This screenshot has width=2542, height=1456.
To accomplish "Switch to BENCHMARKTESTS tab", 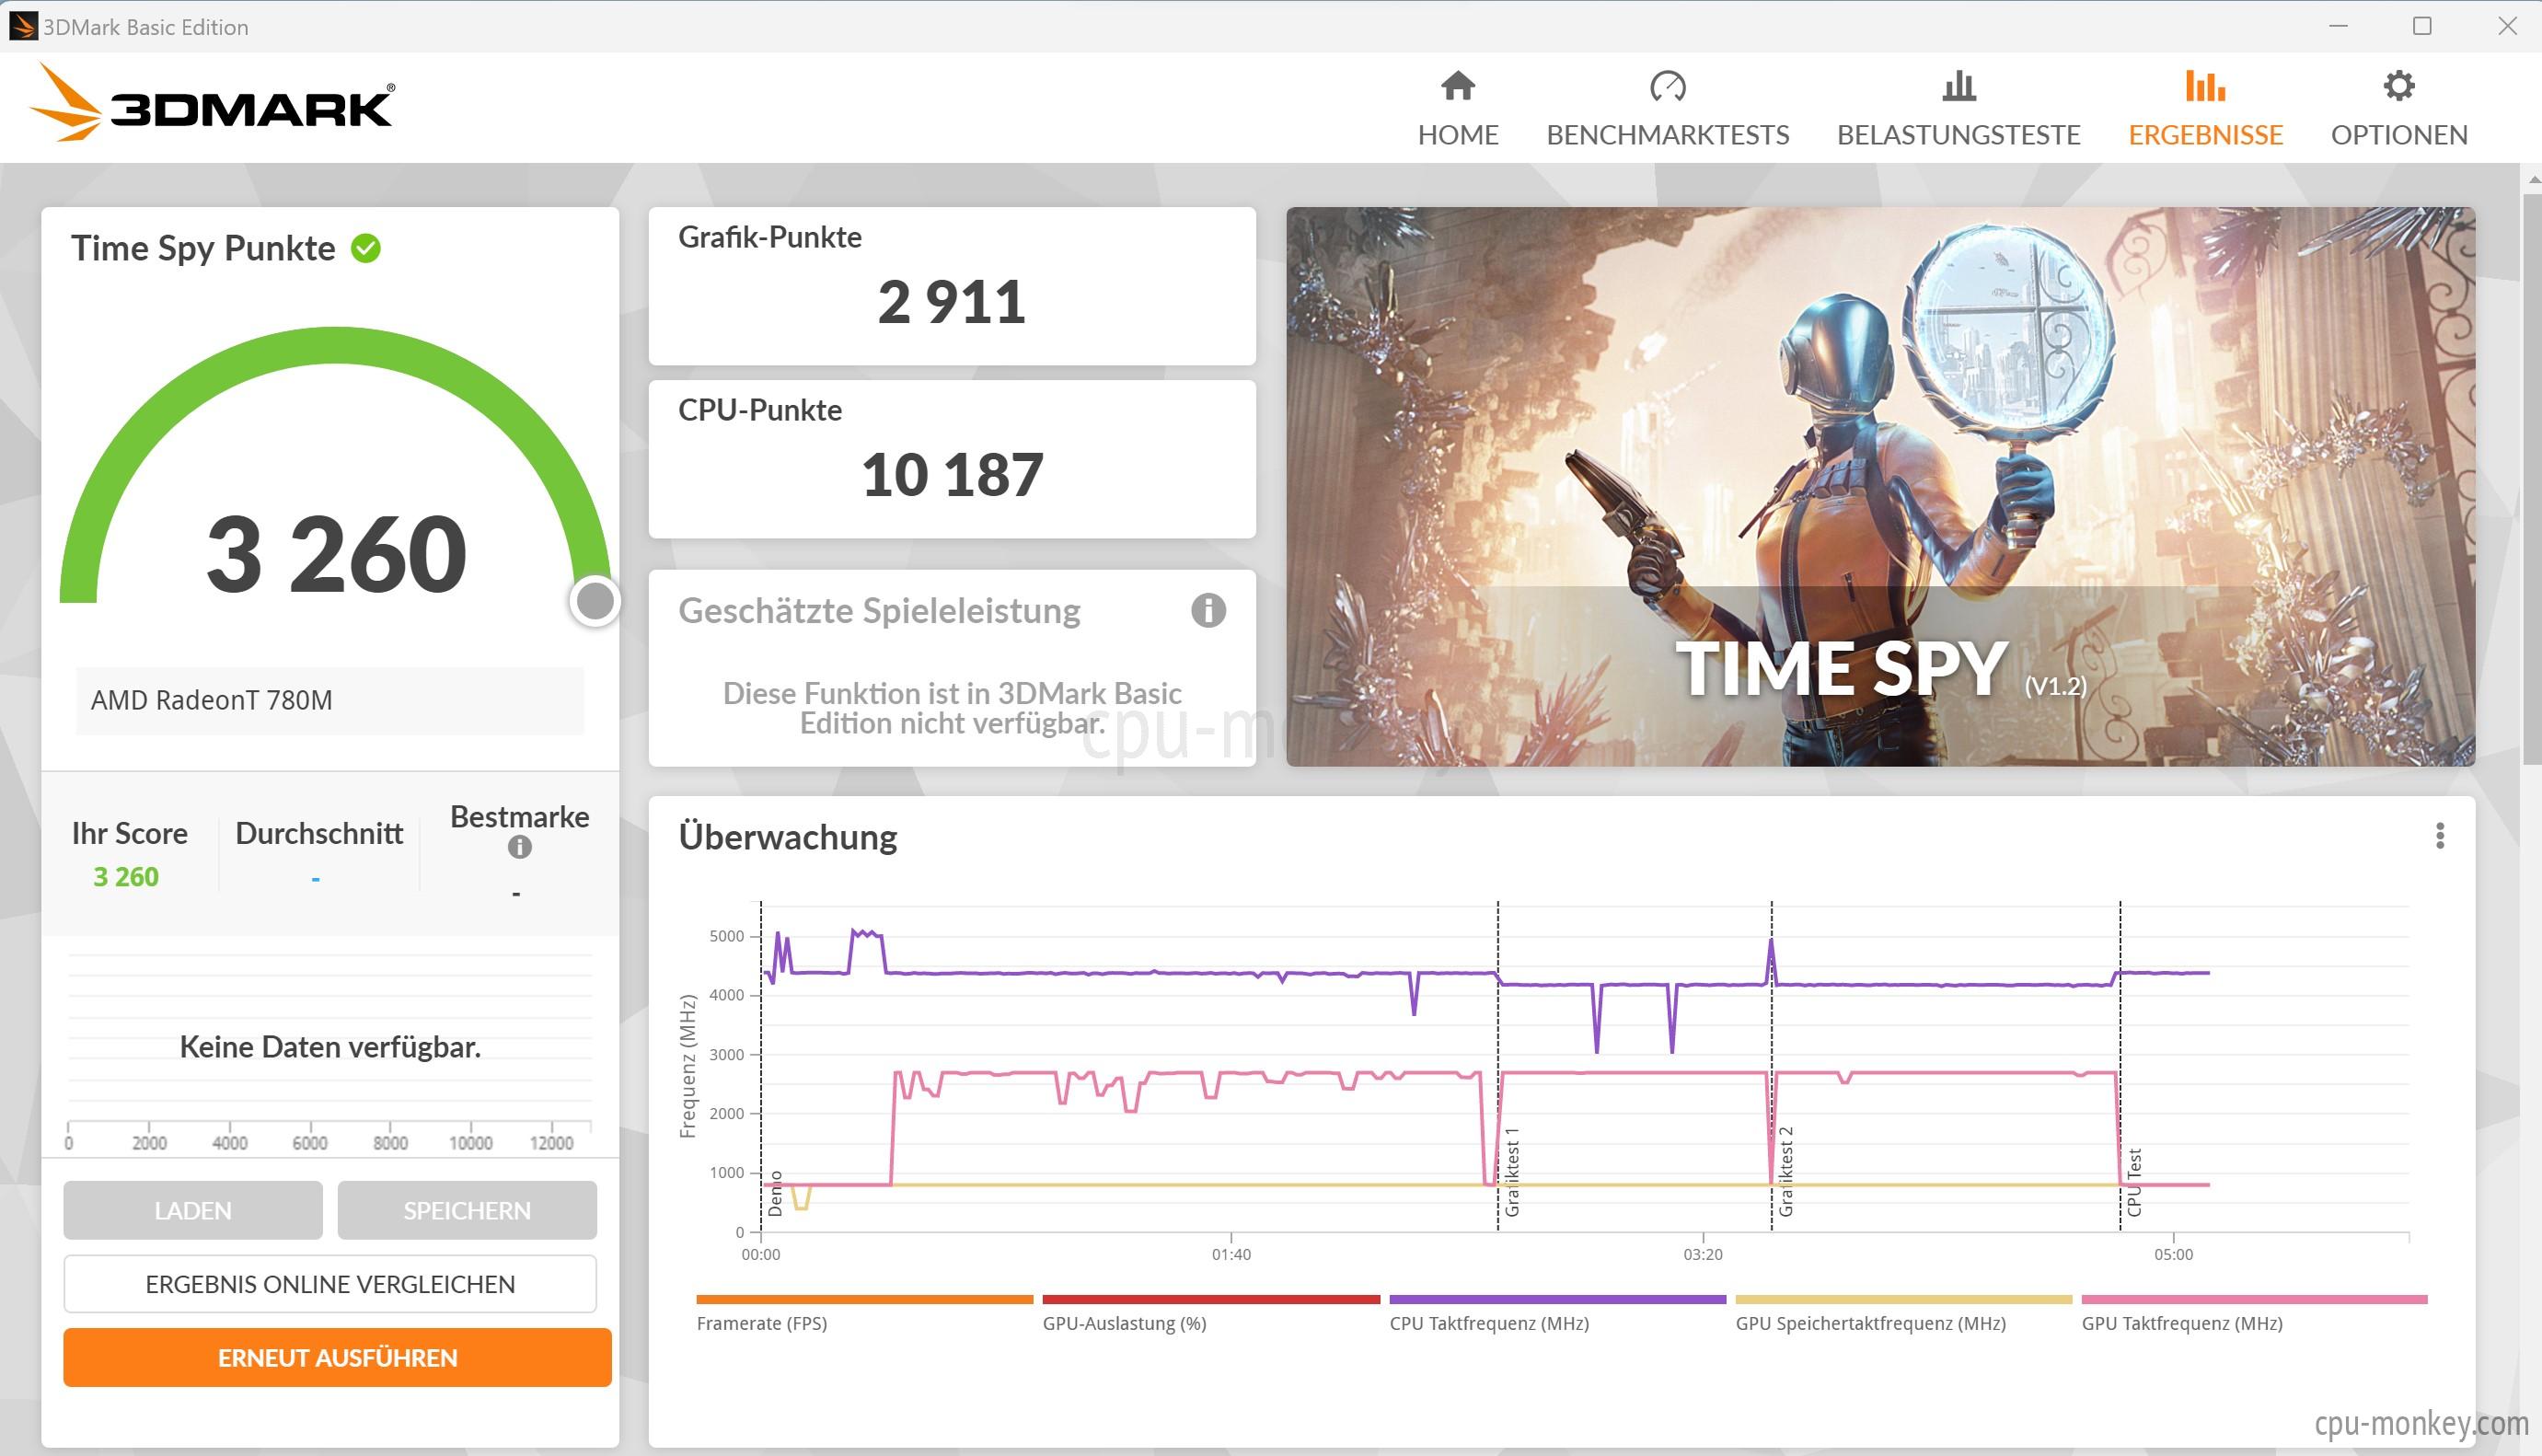I will 1667,109.
